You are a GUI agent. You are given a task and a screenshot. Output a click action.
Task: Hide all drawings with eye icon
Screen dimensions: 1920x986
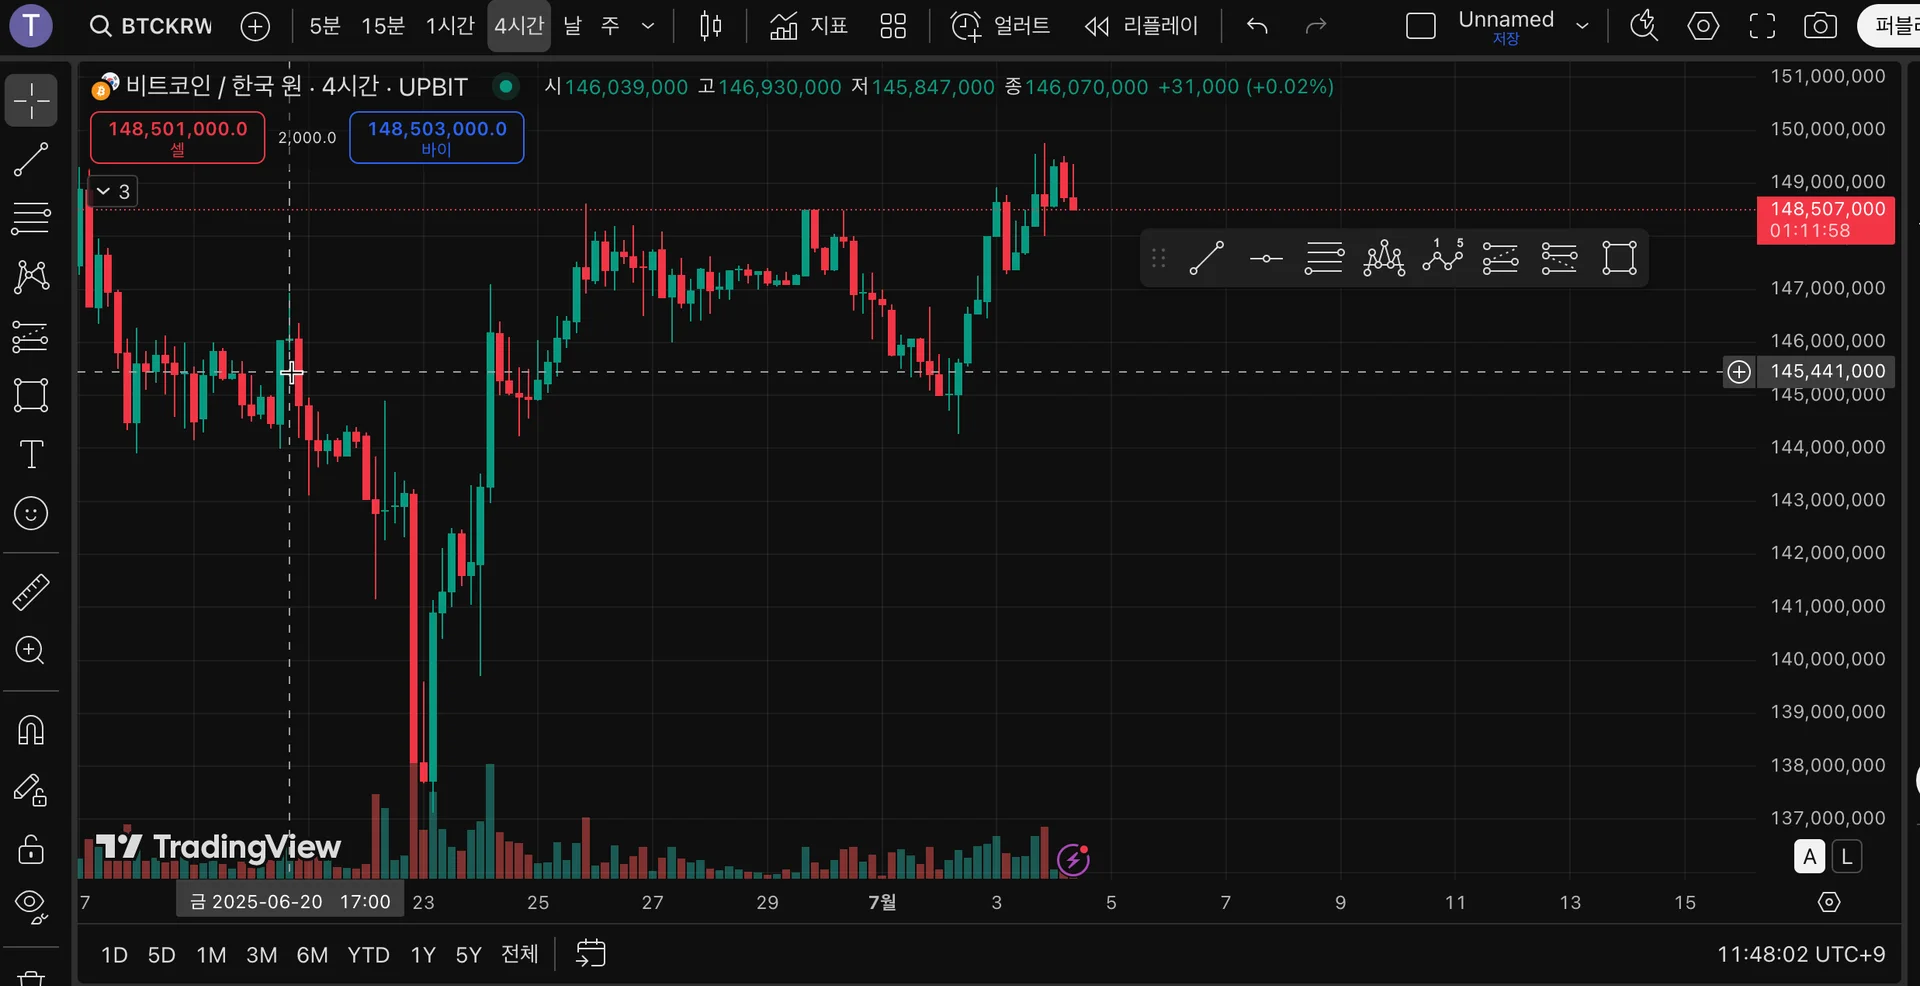coord(31,906)
